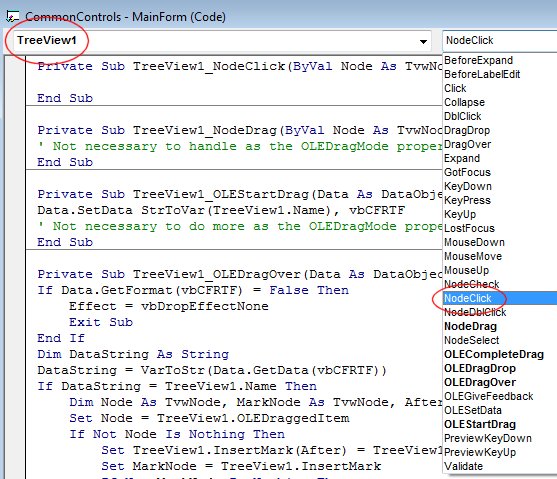This screenshot has width=557, height=479.
Task: Choose the Click event in the list
Action: [455, 88]
